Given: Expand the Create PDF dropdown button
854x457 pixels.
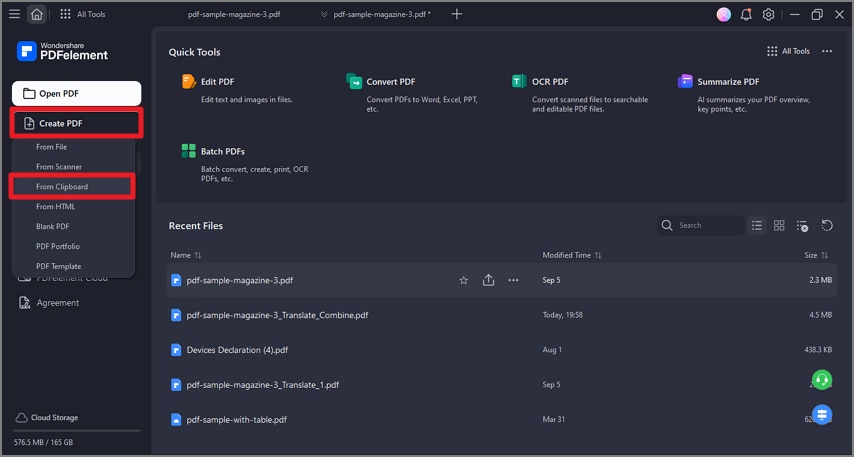Looking at the screenshot, I should pyautogui.click(x=76, y=123).
